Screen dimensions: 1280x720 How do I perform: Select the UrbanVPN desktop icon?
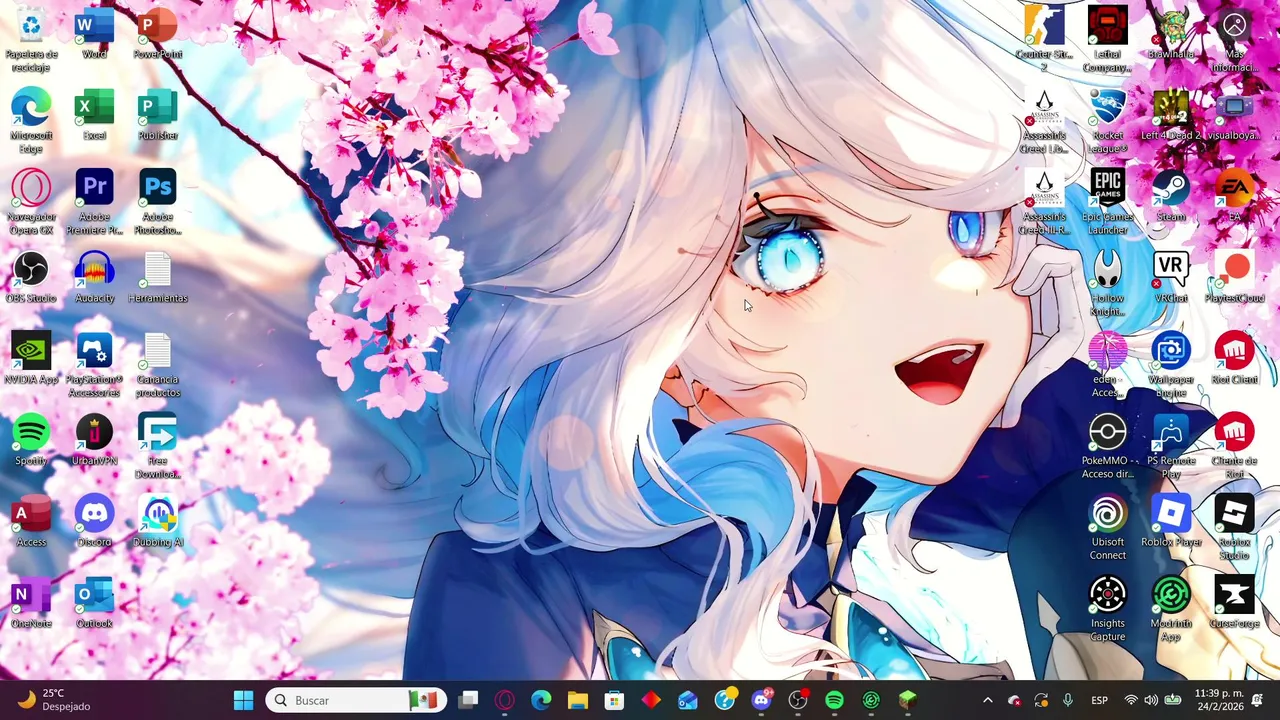point(94,439)
